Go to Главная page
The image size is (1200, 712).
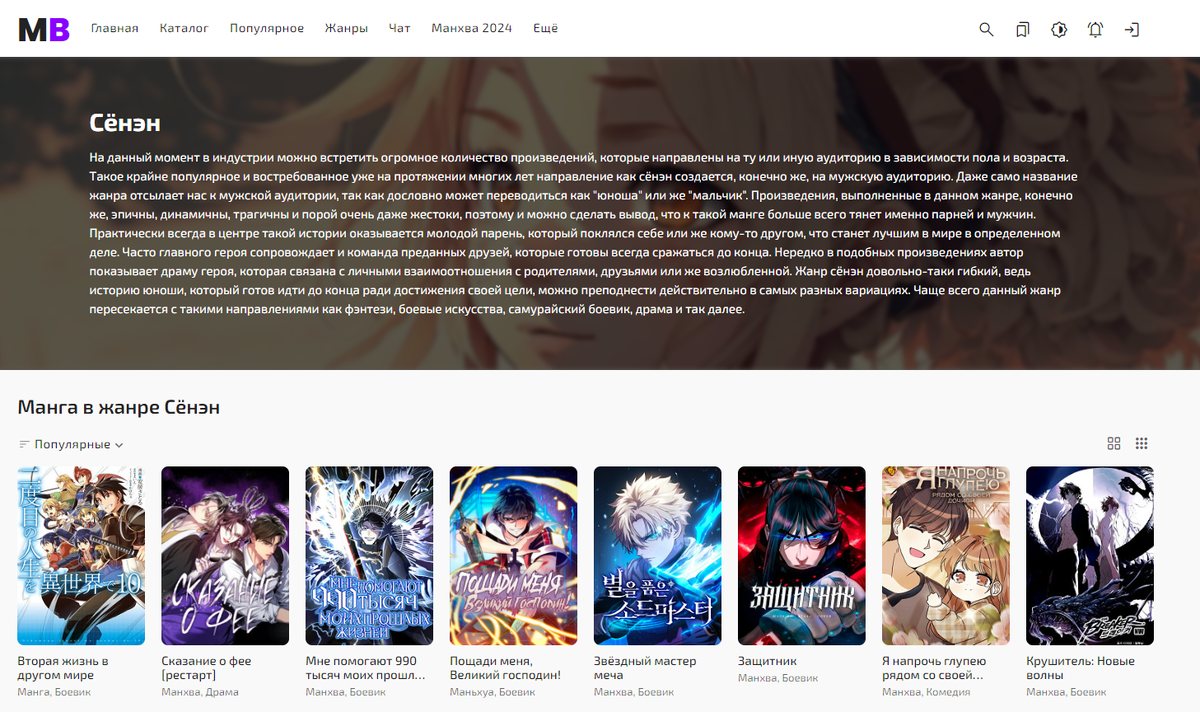[x=115, y=29]
